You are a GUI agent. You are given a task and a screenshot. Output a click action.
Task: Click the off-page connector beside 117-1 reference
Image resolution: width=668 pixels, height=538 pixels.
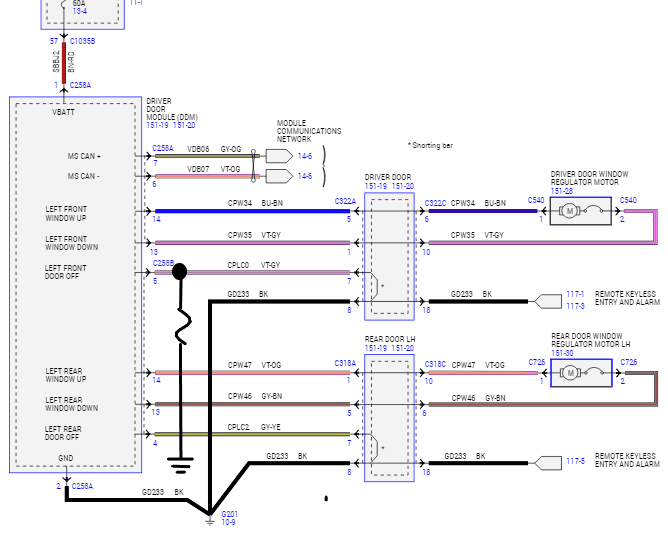coord(547,301)
